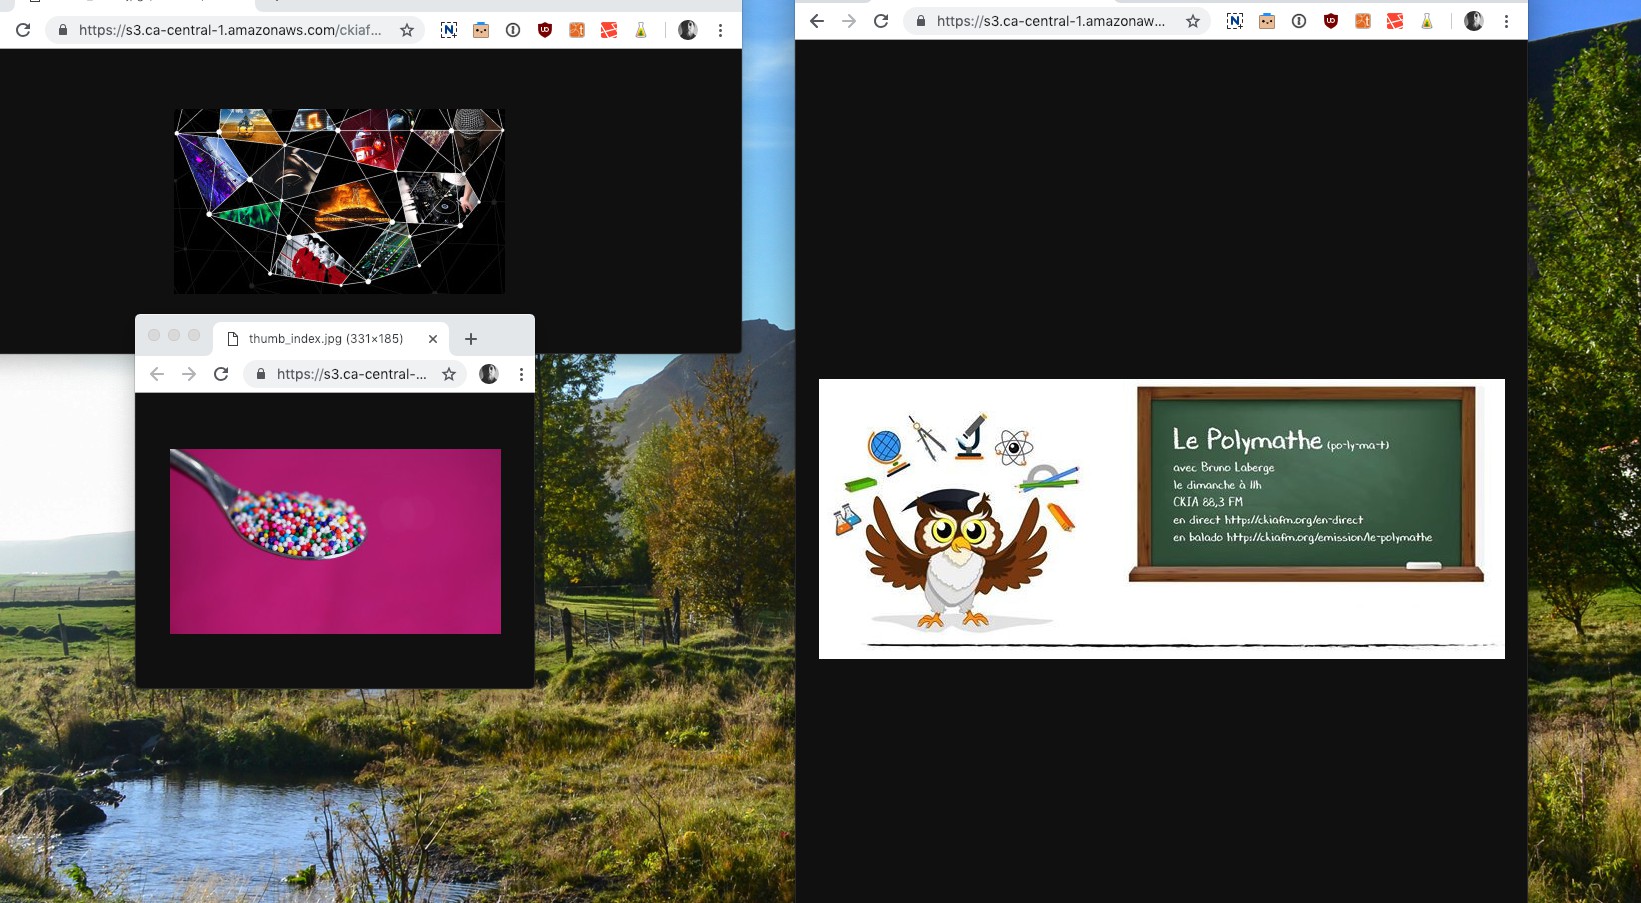Open Chrome three-dot menu in right window
The height and width of the screenshot is (903, 1641).
point(1506,21)
